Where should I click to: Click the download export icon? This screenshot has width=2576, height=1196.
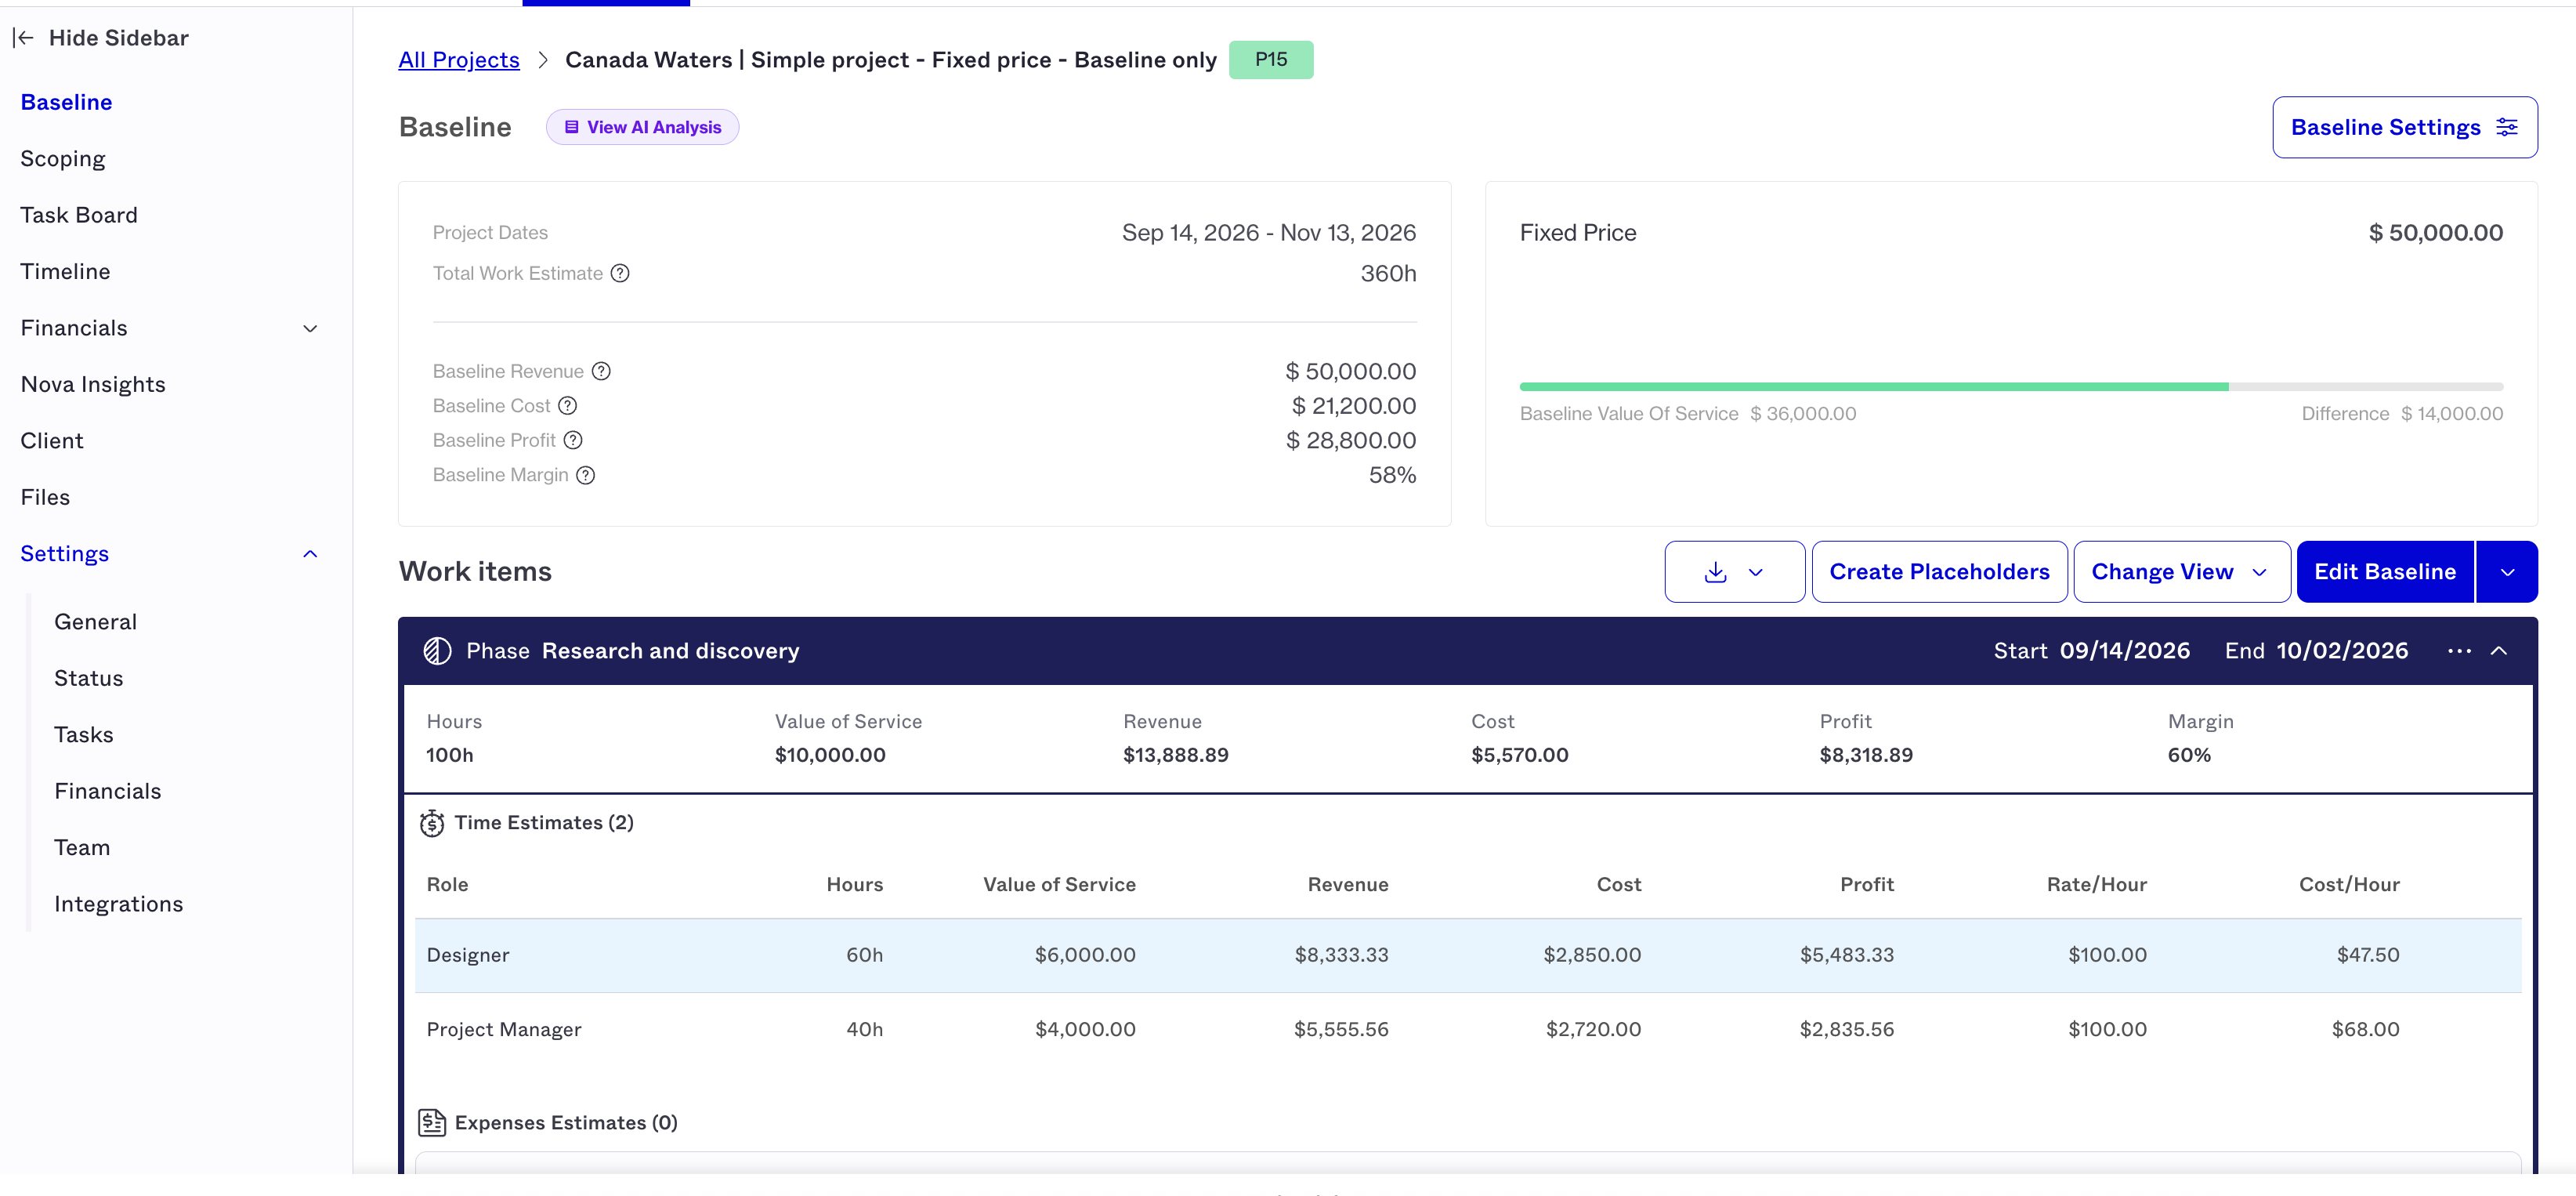1716,572
